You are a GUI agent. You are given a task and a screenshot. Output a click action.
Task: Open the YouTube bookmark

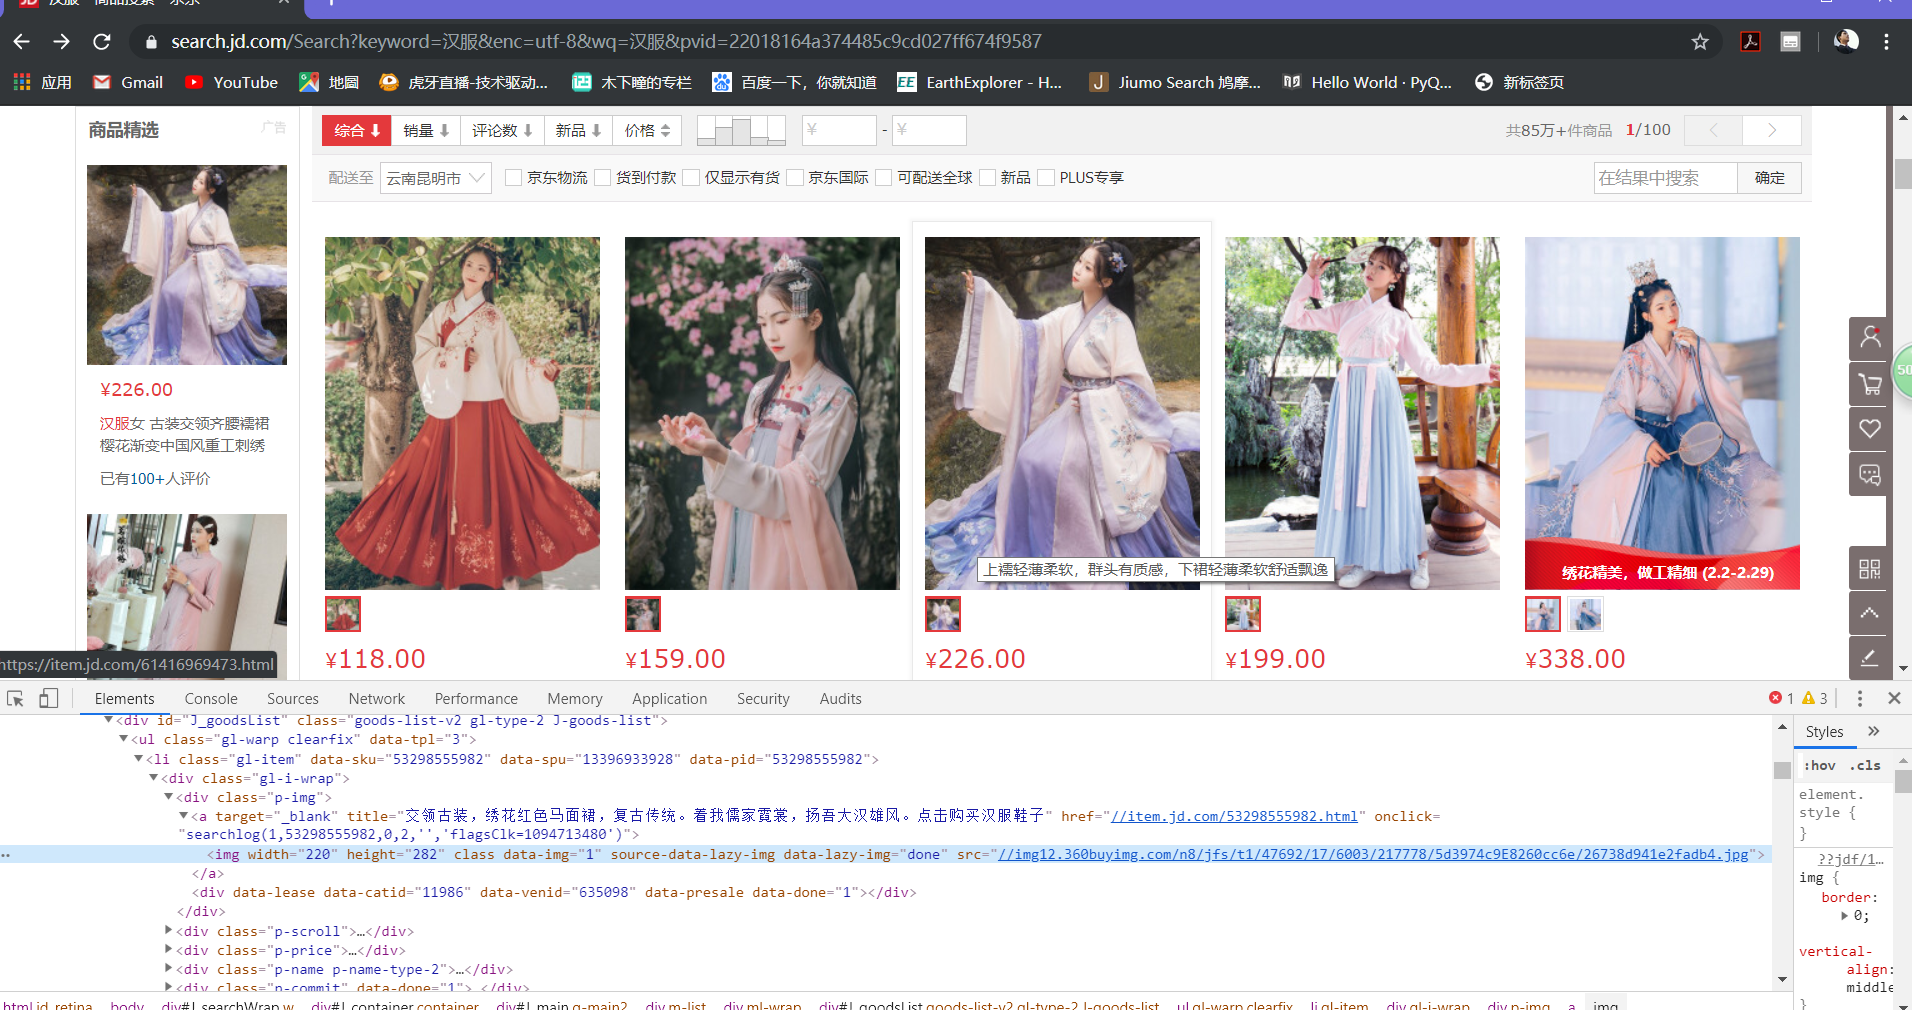click(232, 82)
